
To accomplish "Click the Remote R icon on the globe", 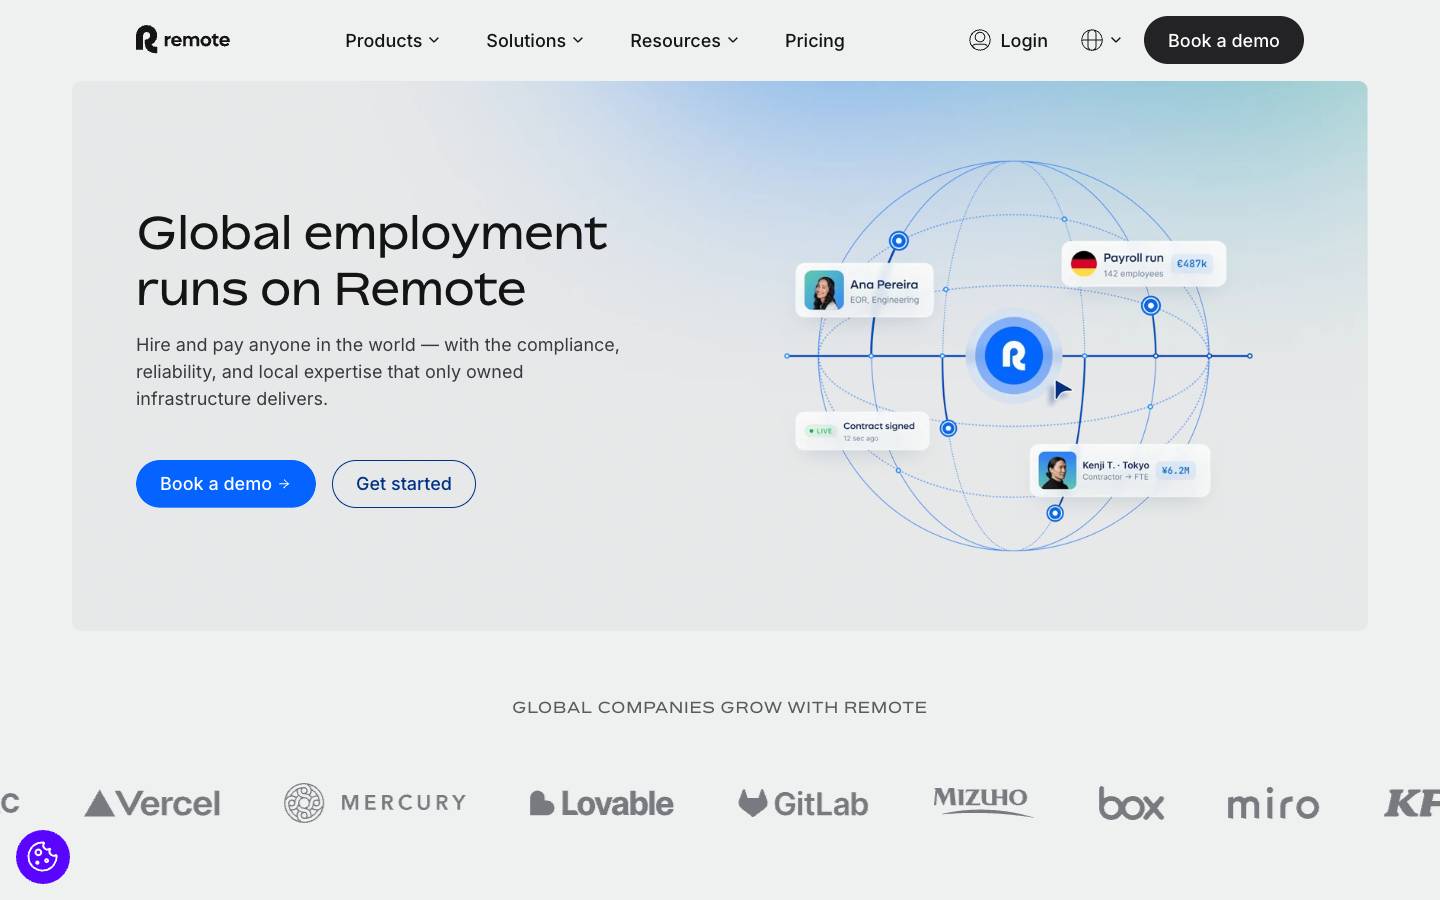I will point(1013,355).
